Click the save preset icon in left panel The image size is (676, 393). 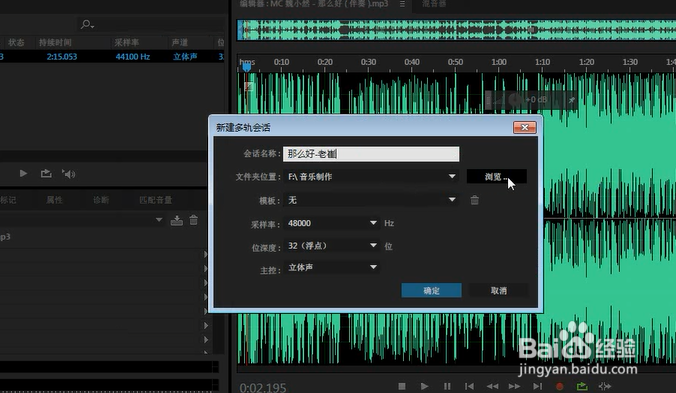tap(176, 220)
